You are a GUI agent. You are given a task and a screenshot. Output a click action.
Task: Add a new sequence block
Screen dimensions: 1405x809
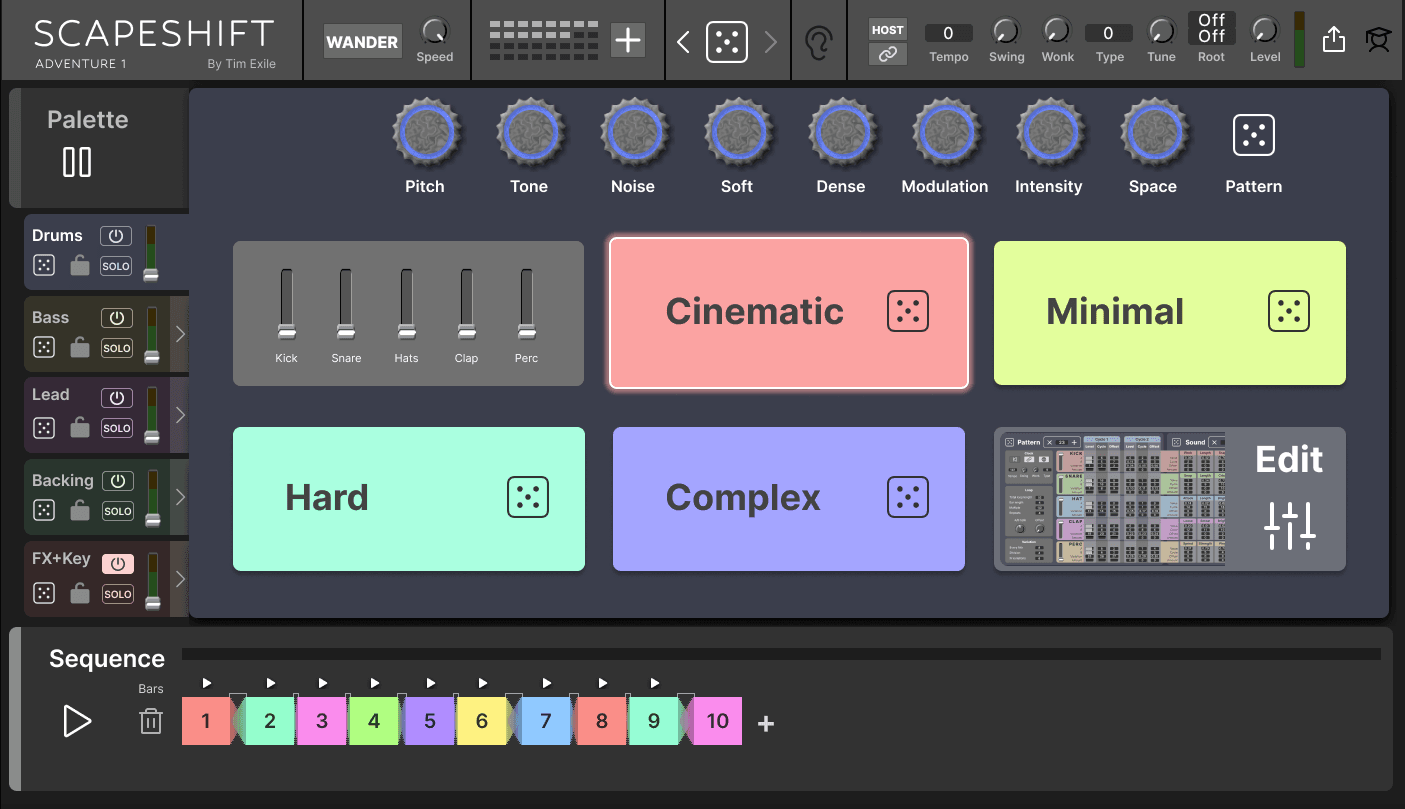pyautogui.click(x=766, y=724)
